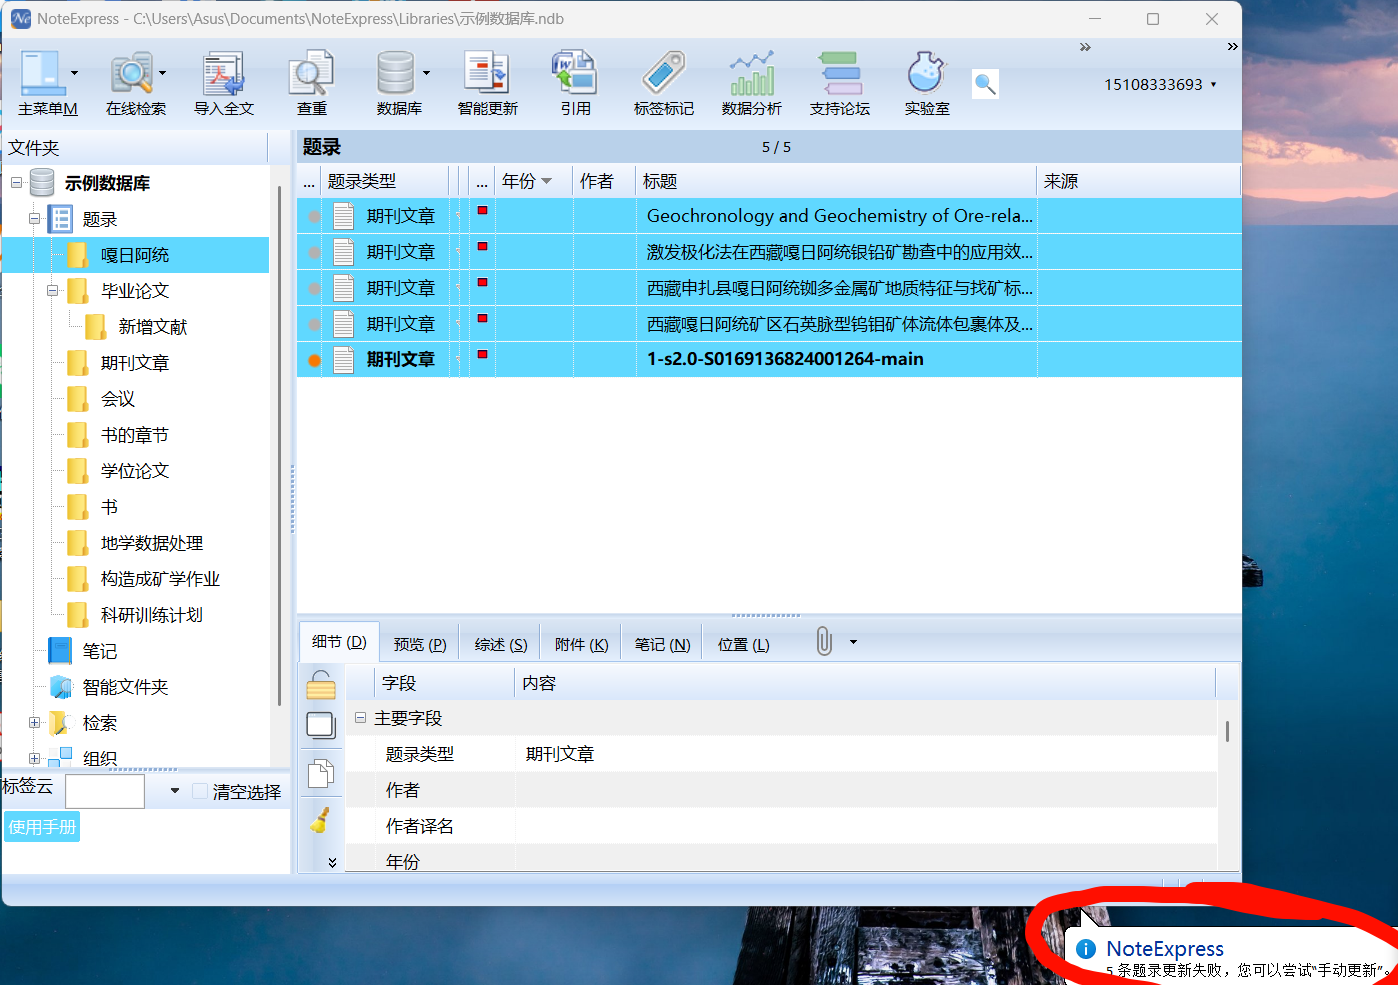
Task: Sort by the 题录类型 column header
Action: click(x=385, y=181)
